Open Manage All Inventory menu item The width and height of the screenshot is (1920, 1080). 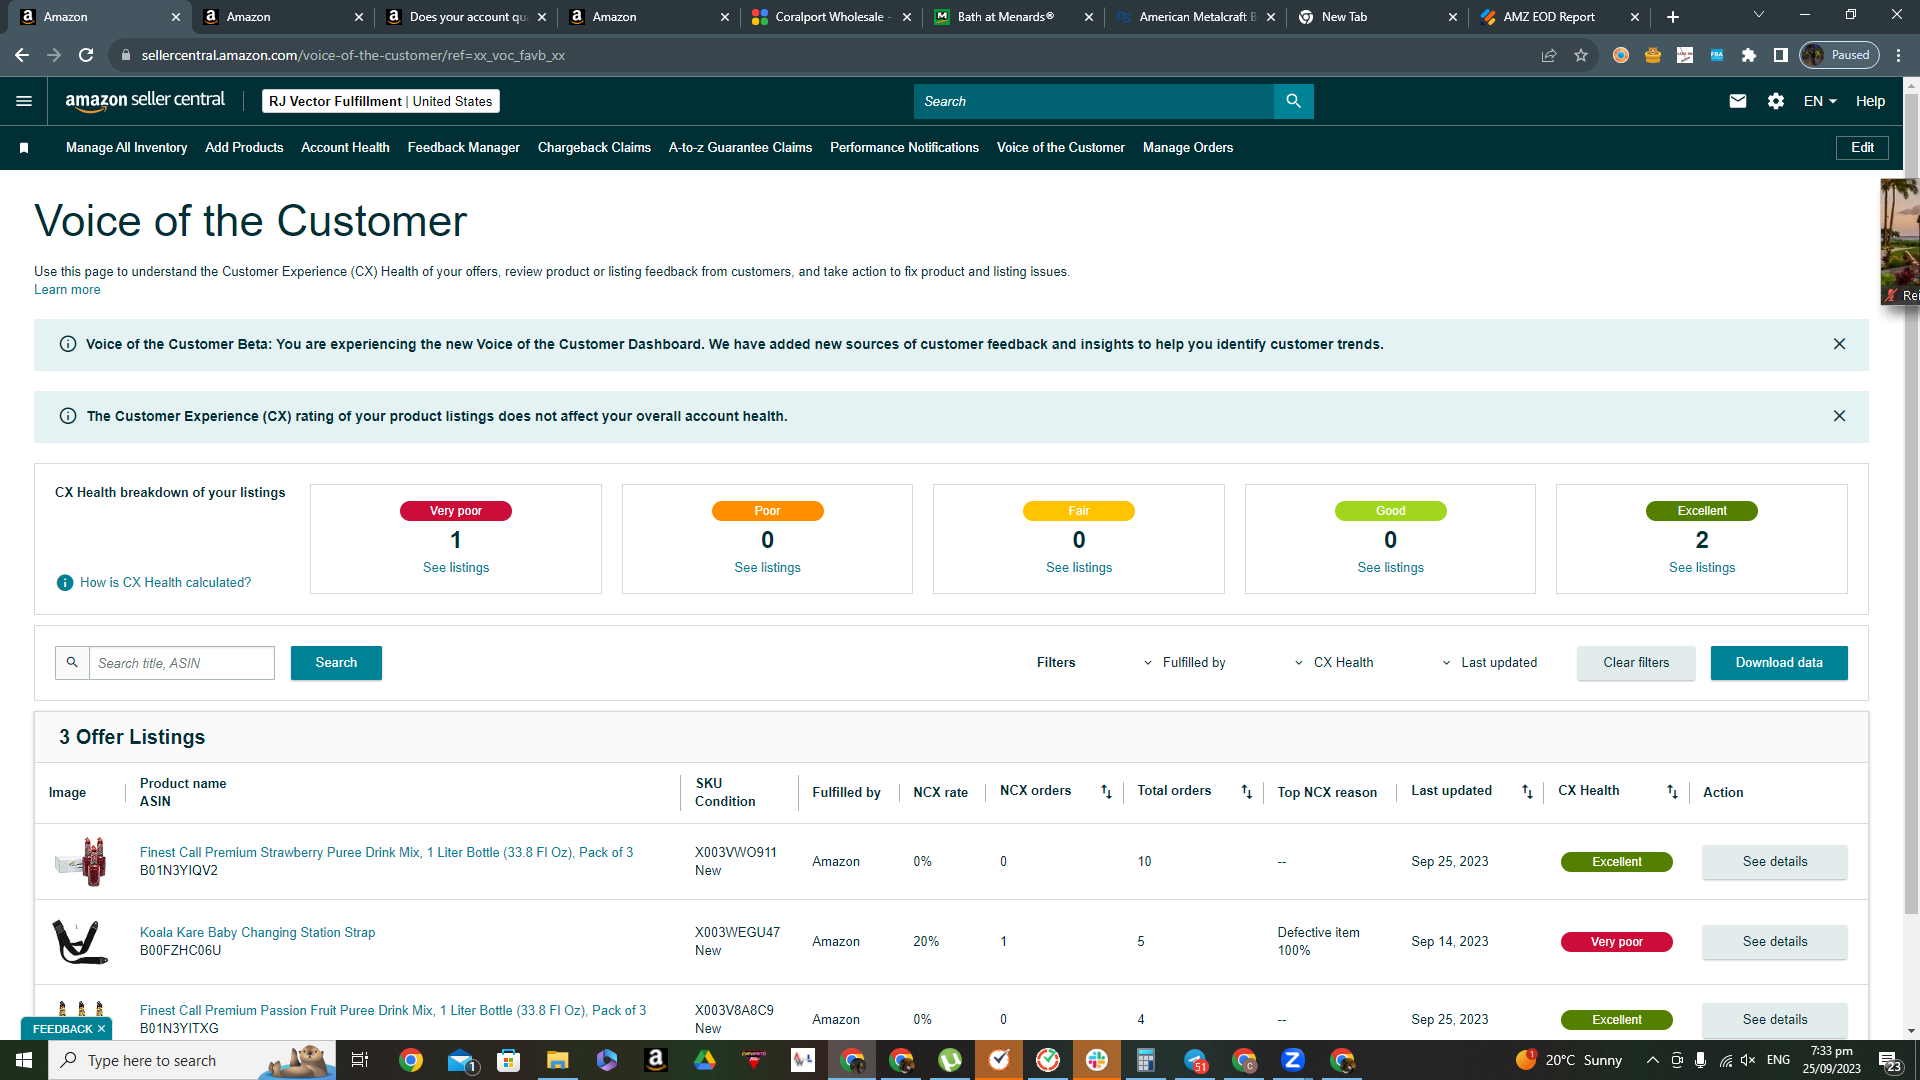coord(126,148)
